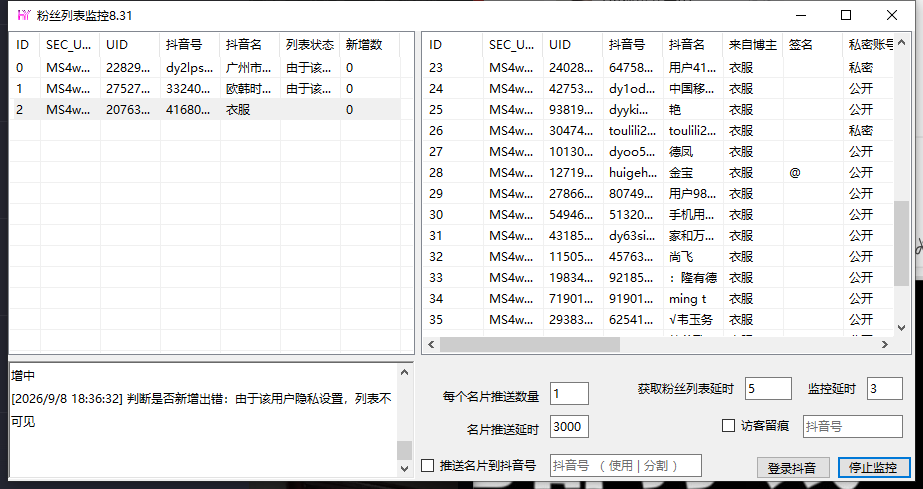Select right row 25 named 艳

point(659,110)
